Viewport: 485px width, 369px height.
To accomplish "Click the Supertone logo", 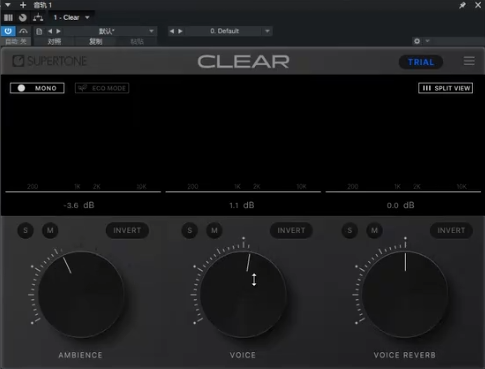I will (50, 61).
